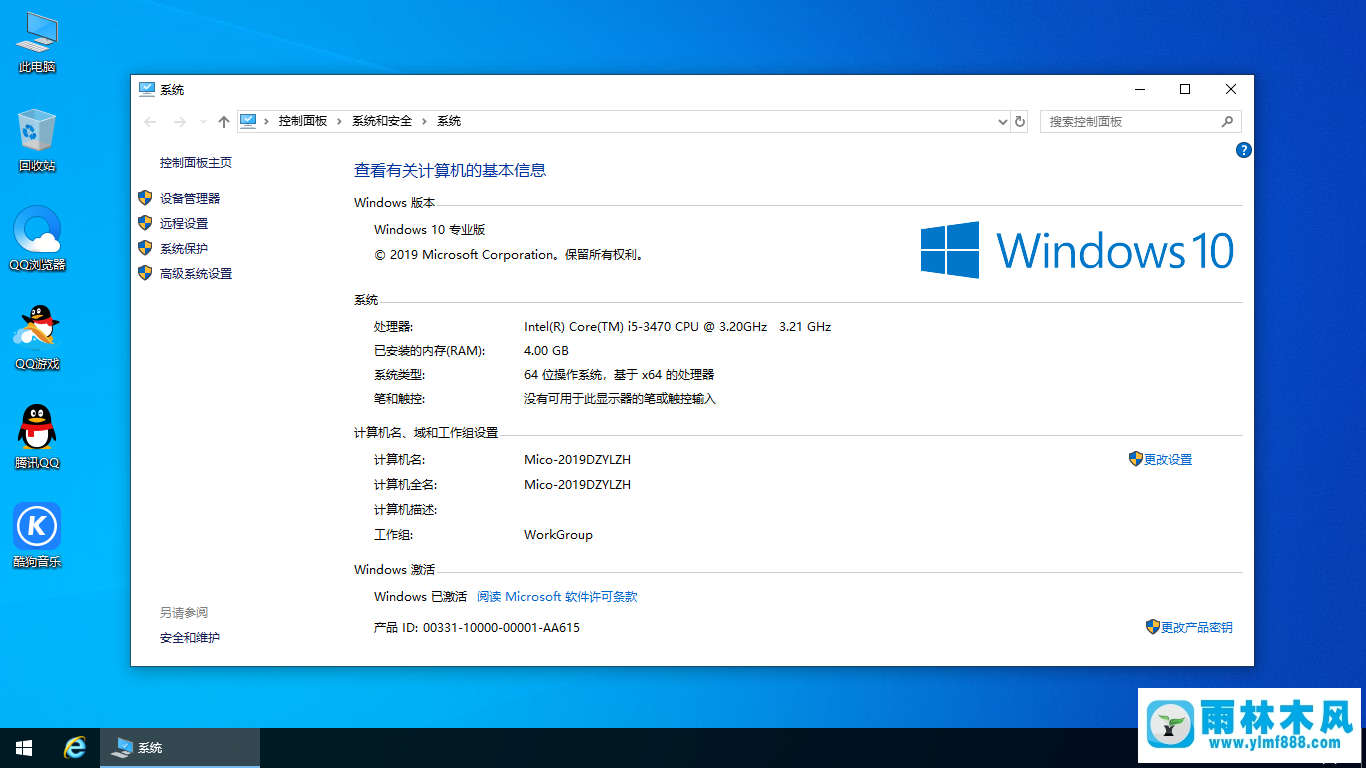This screenshot has width=1366, height=768.
Task: Click the 'Windows 已激活' status text
Action: (420, 597)
